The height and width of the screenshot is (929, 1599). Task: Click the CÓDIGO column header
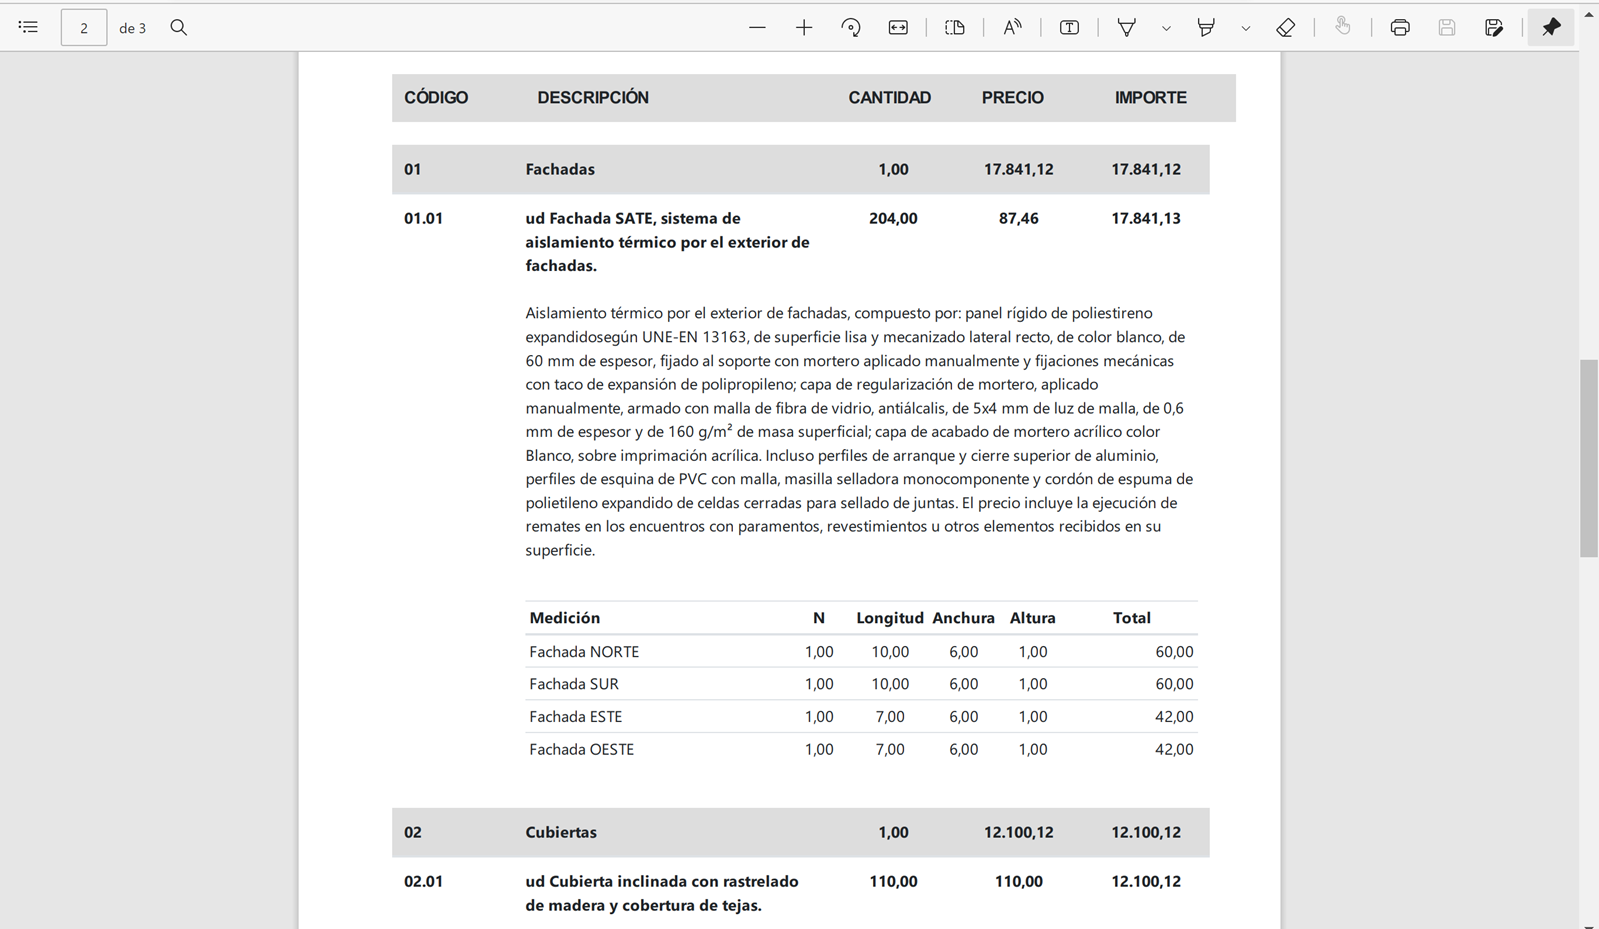436,98
